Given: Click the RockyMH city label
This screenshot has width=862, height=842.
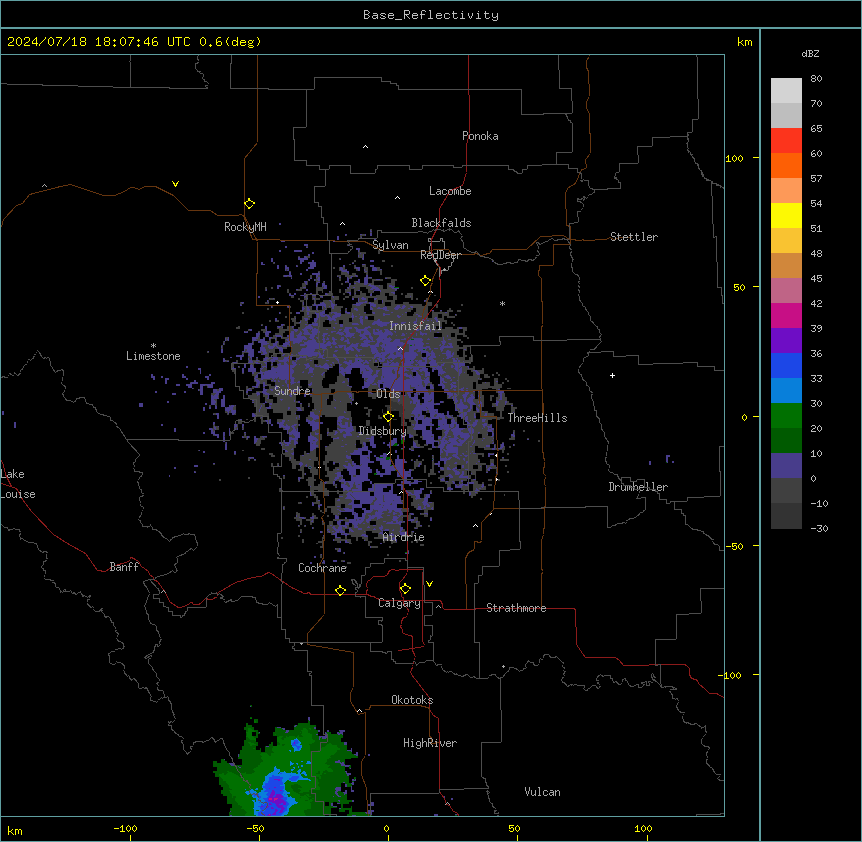Looking at the screenshot, I should tap(245, 227).
